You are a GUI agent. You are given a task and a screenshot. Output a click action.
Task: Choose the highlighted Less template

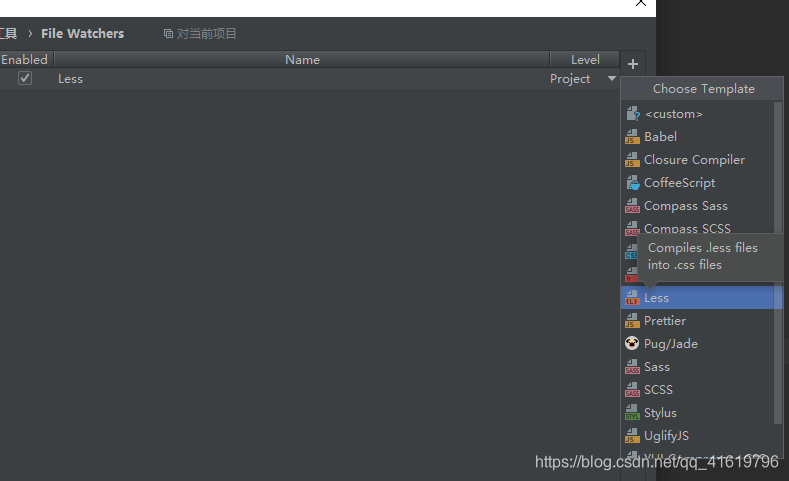point(698,298)
